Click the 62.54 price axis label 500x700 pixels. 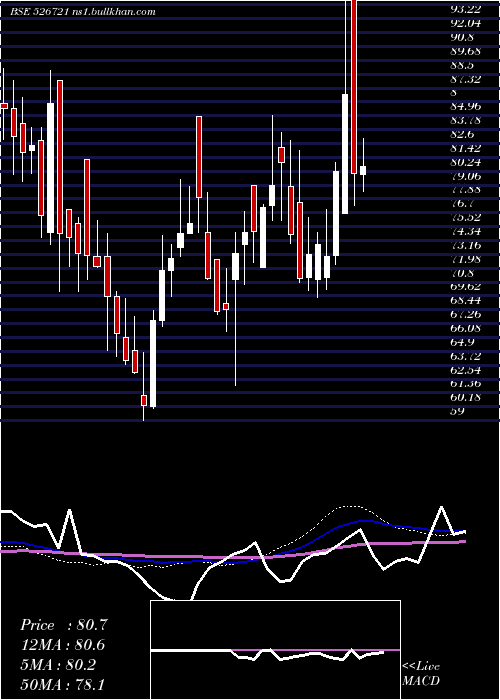(x=466, y=370)
